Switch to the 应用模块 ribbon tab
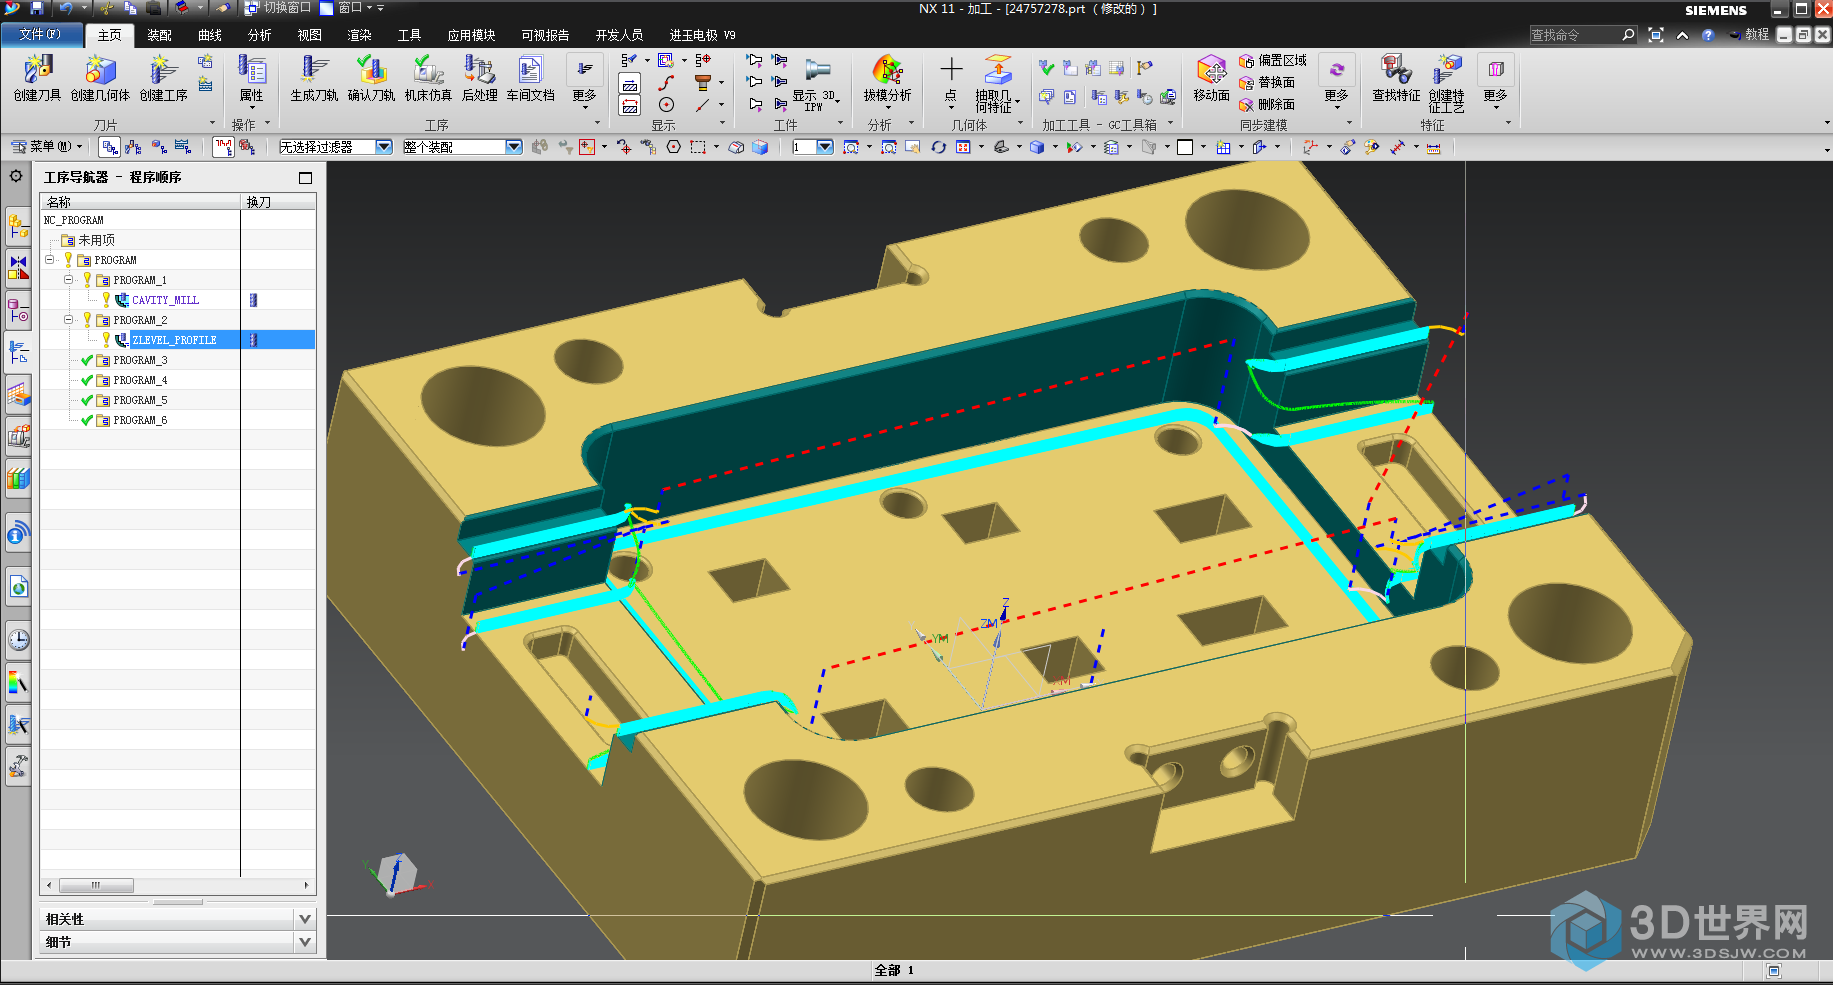The height and width of the screenshot is (985, 1833). coord(471,35)
